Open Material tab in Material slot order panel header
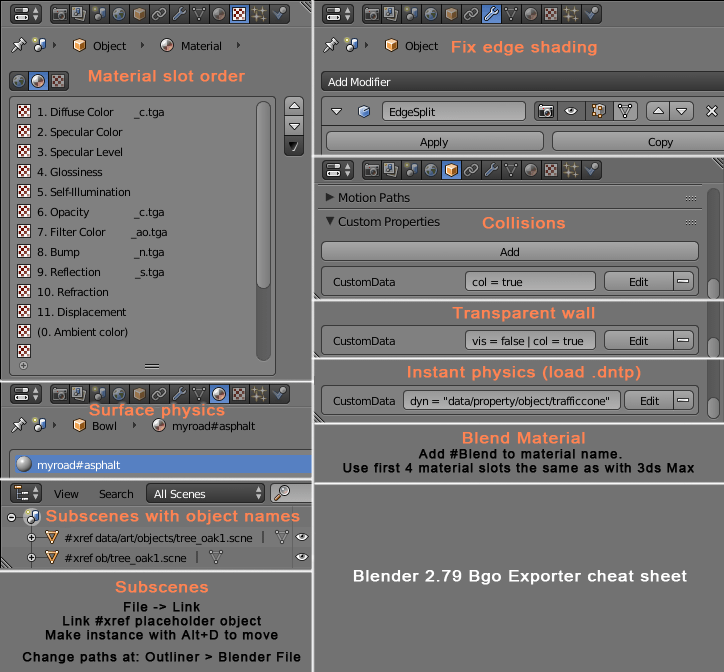The height and width of the screenshot is (672, 724). point(219,14)
